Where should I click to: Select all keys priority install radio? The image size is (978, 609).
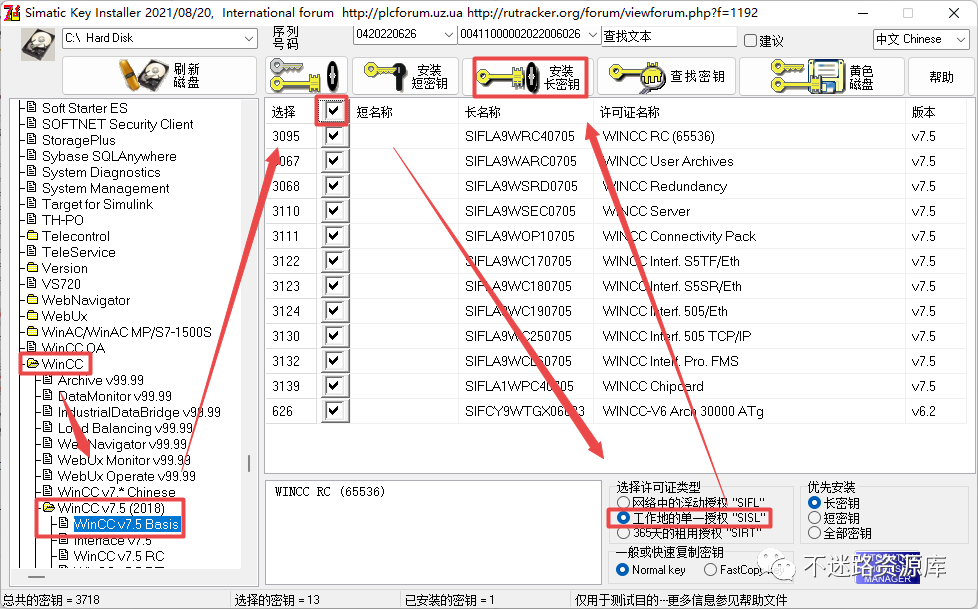[814, 533]
